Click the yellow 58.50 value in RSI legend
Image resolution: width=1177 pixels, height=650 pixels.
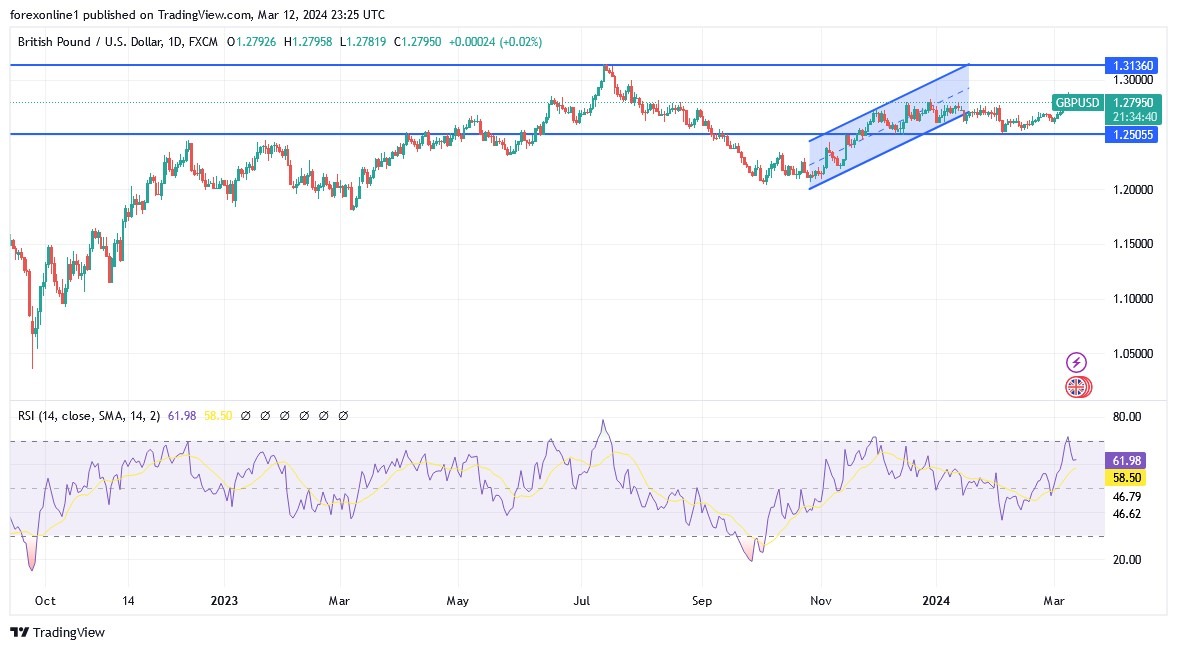[218, 416]
